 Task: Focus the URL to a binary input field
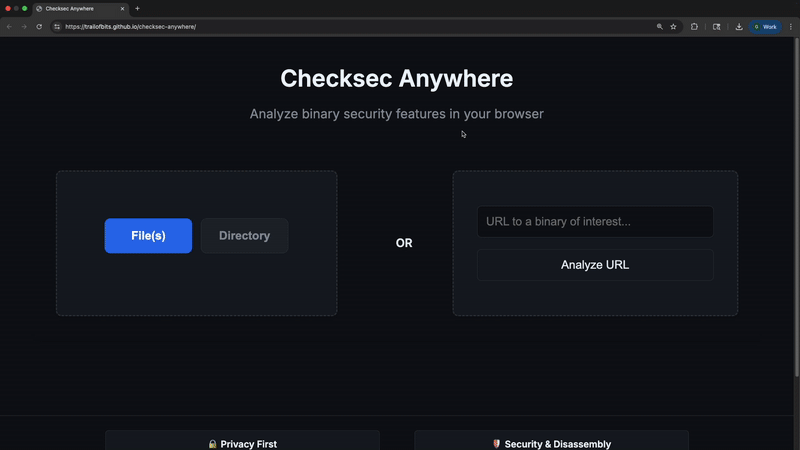[595, 222]
